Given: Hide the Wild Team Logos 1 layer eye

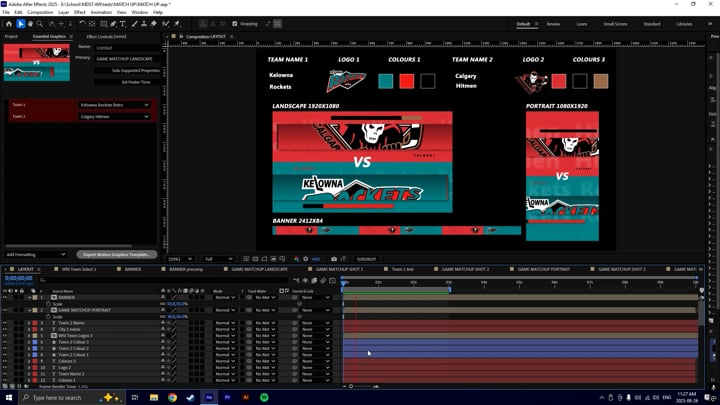Looking at the screenshot, I should (5, 336).
